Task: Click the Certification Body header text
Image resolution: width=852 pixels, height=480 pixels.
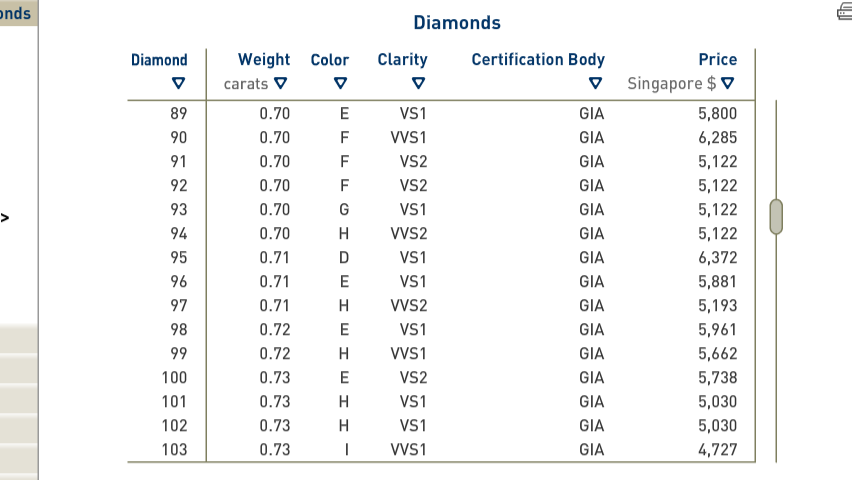Action: click(x=538, y=60)
